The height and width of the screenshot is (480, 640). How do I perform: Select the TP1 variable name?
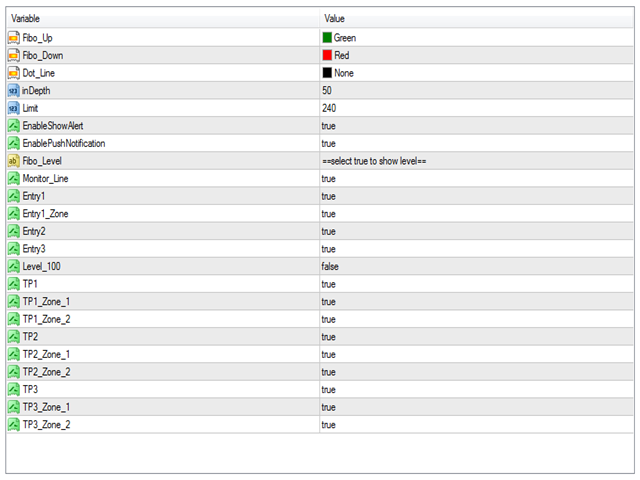[30, 284]
